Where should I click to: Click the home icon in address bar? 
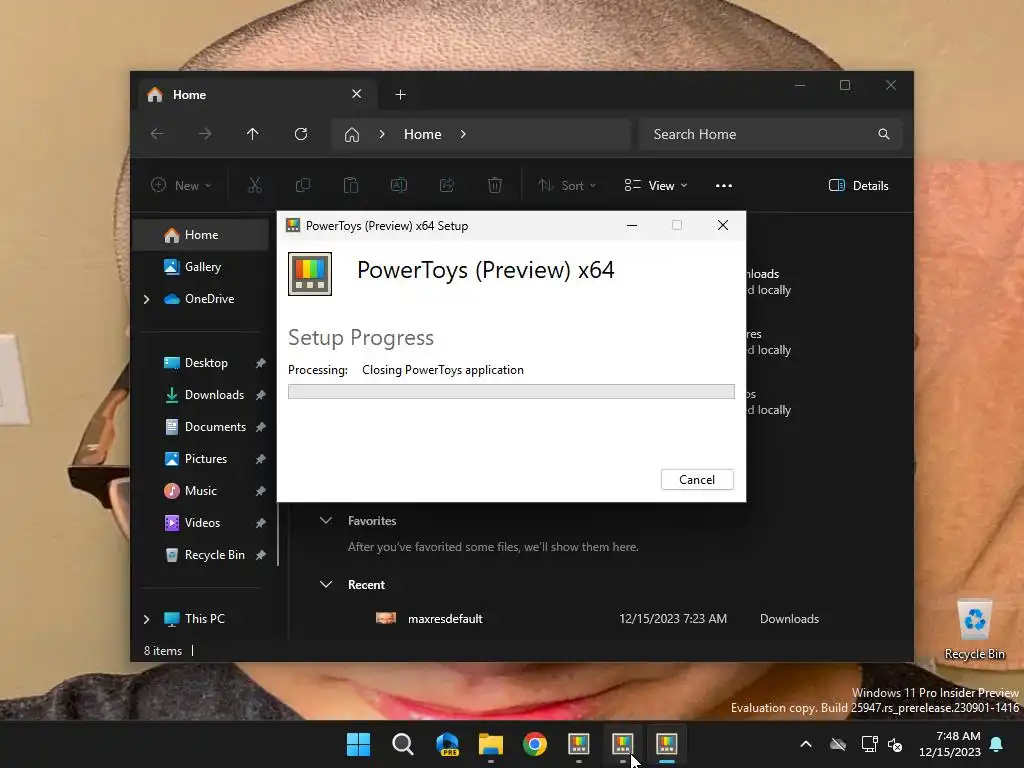click(352, 135)
